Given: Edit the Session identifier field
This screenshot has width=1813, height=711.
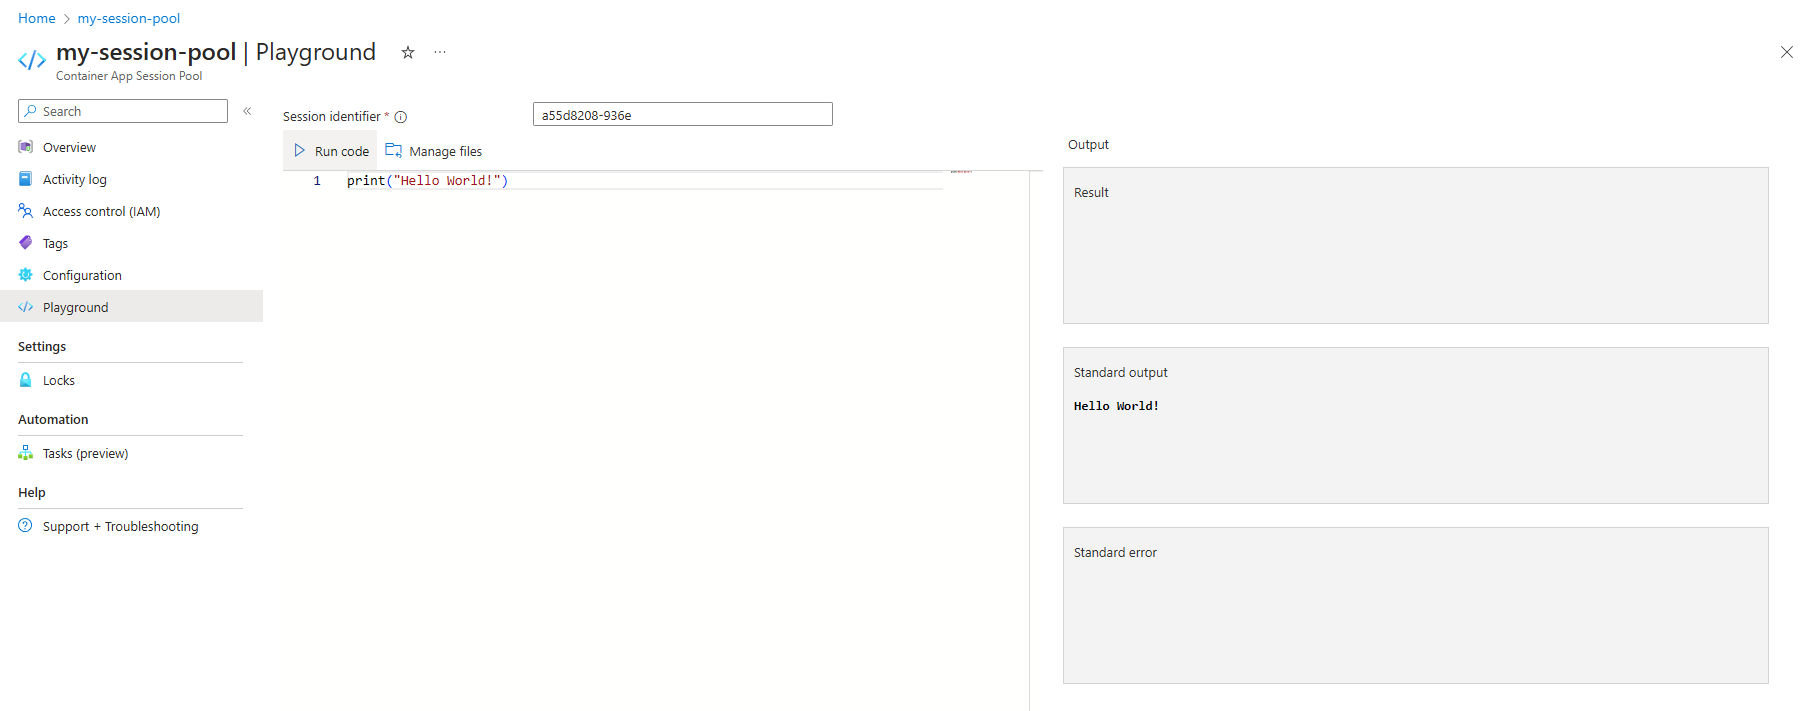Looking at the screenshot, I should 683,115.
